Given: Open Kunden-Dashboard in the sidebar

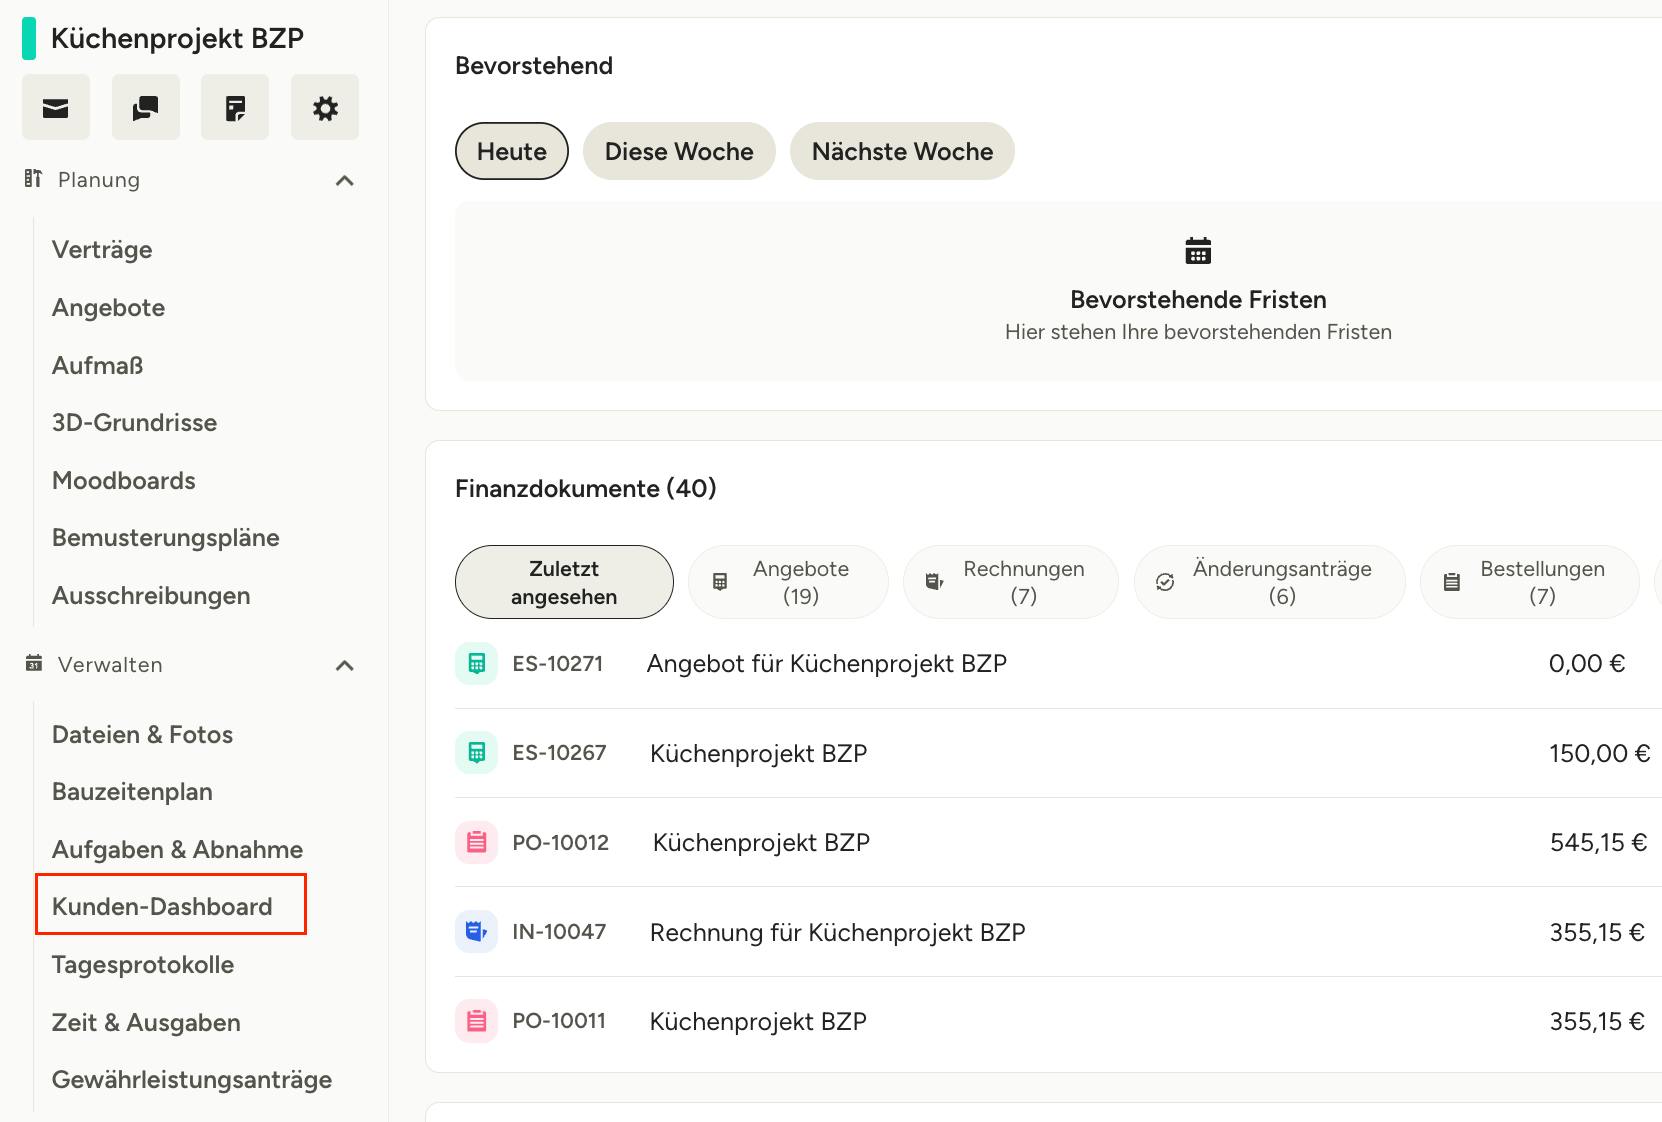Looking at the screenshot, I should 162,906.
